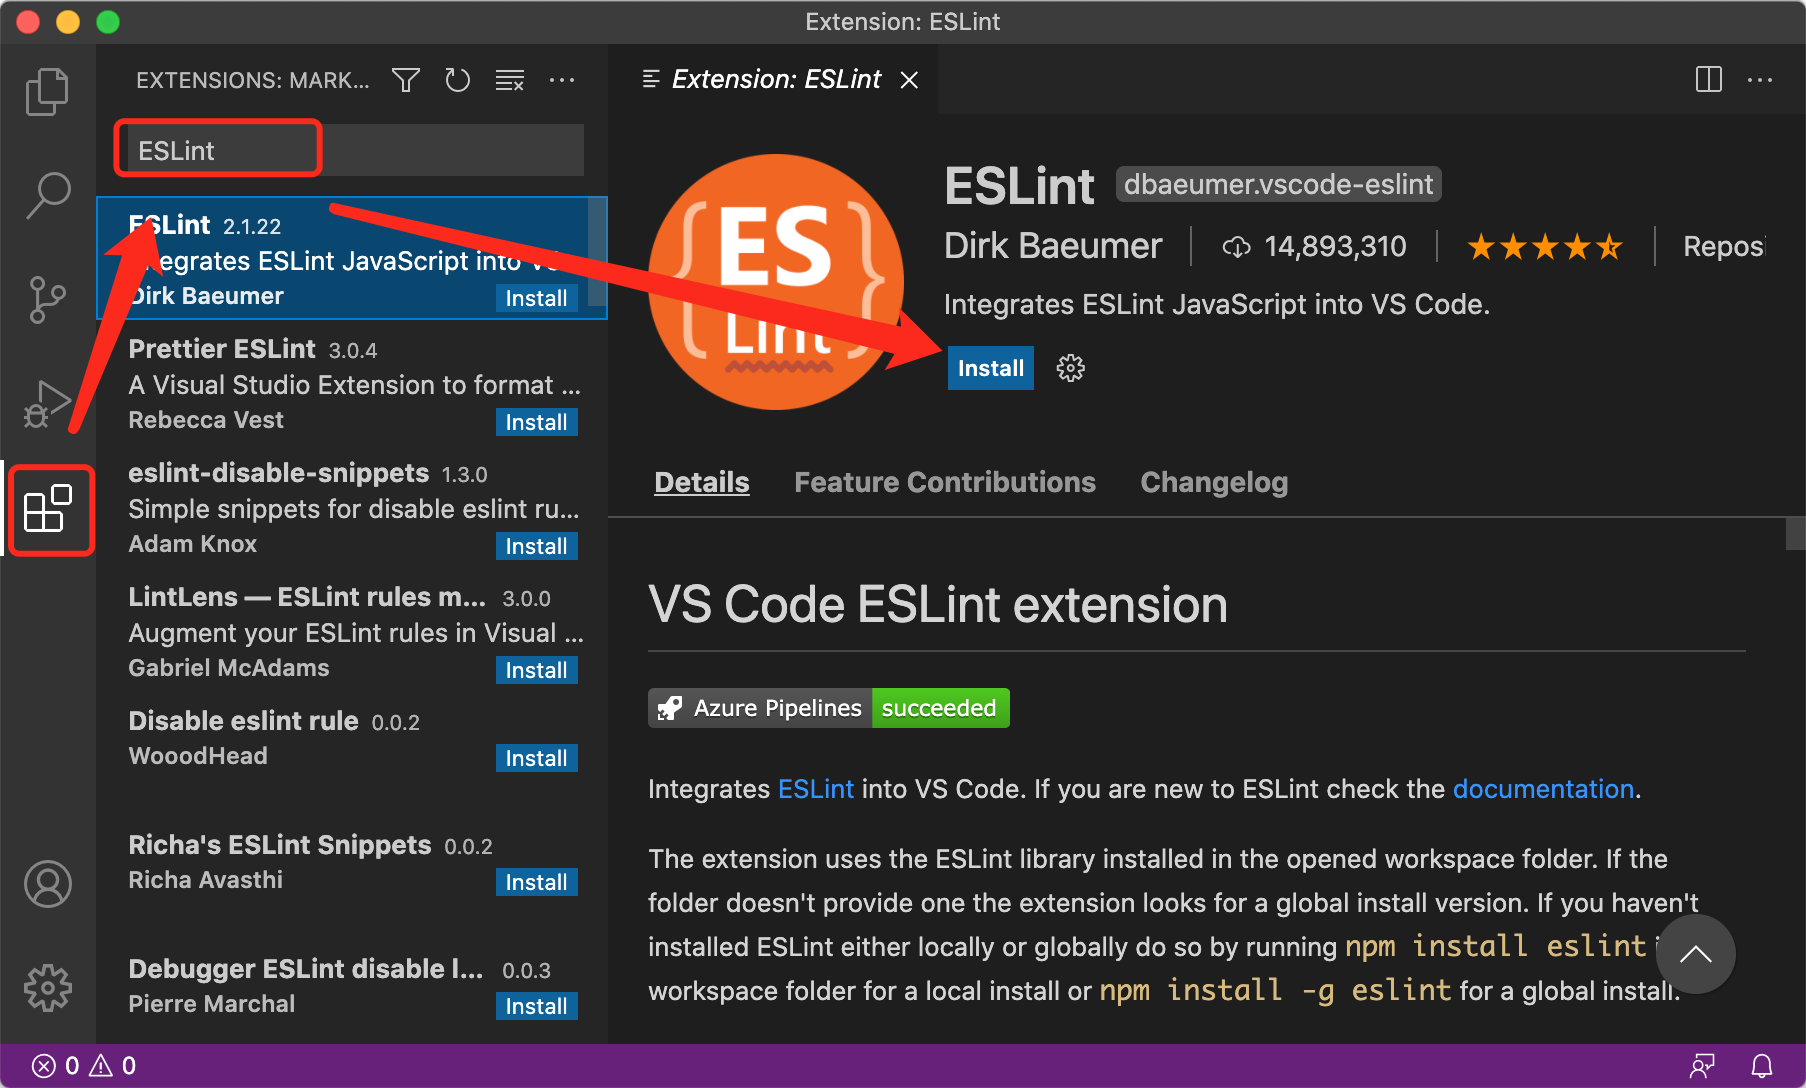Open More Actions menu in editor

point(1760,80)
